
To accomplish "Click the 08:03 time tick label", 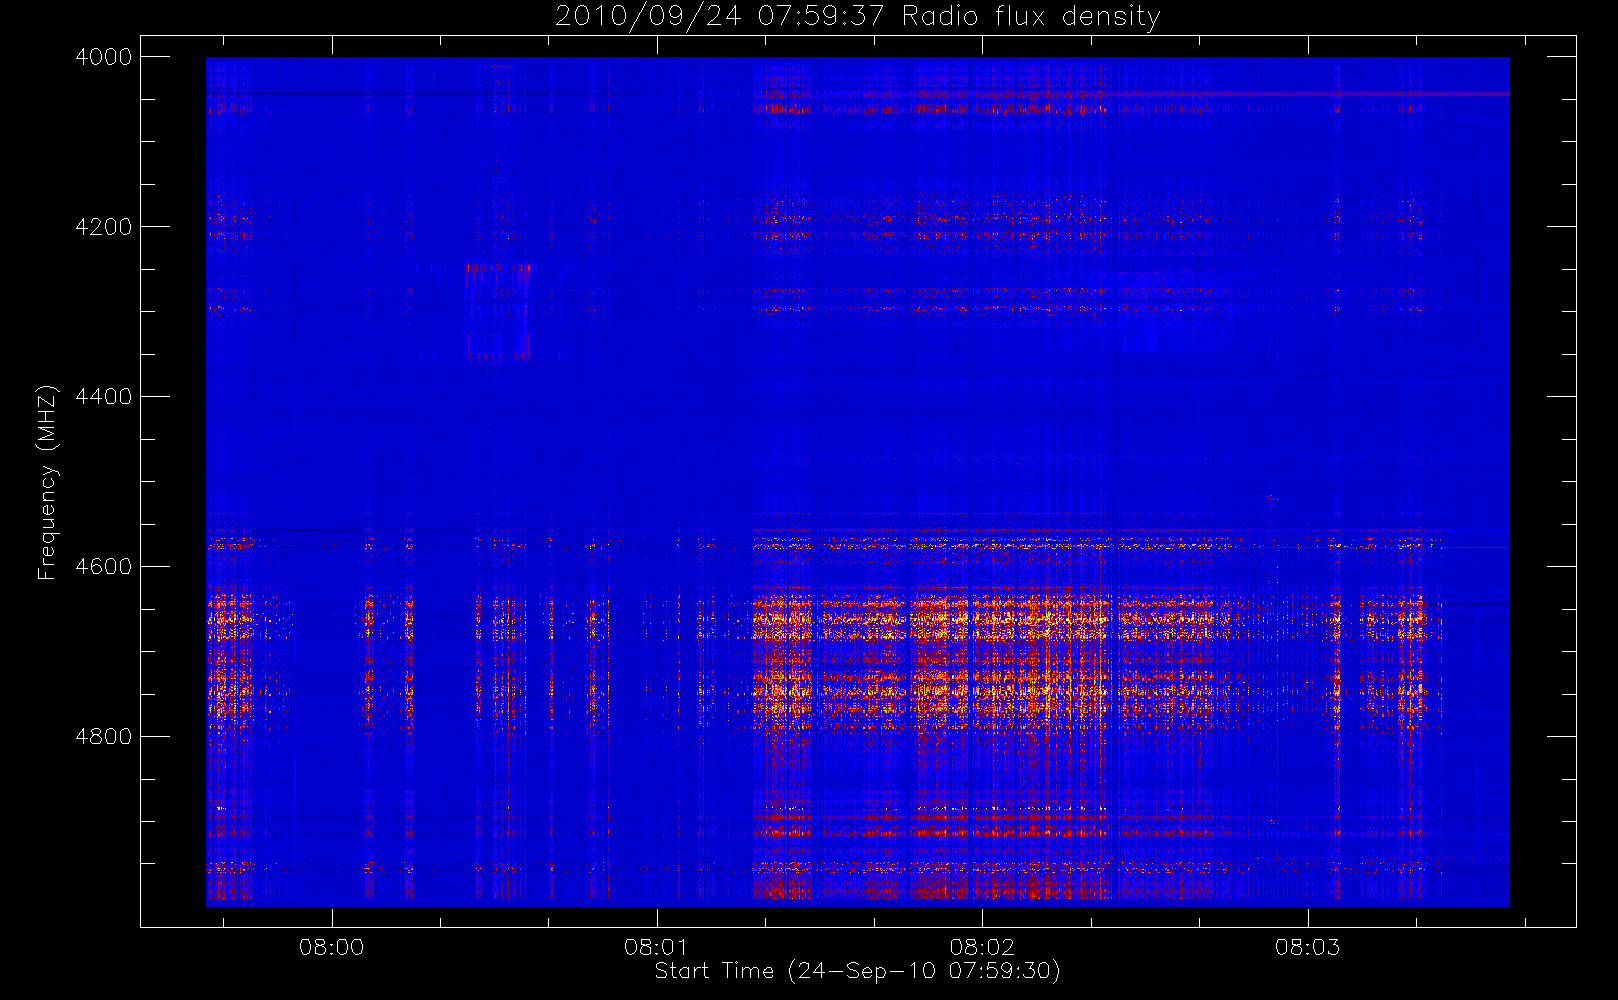I will tap(1307, 946).
